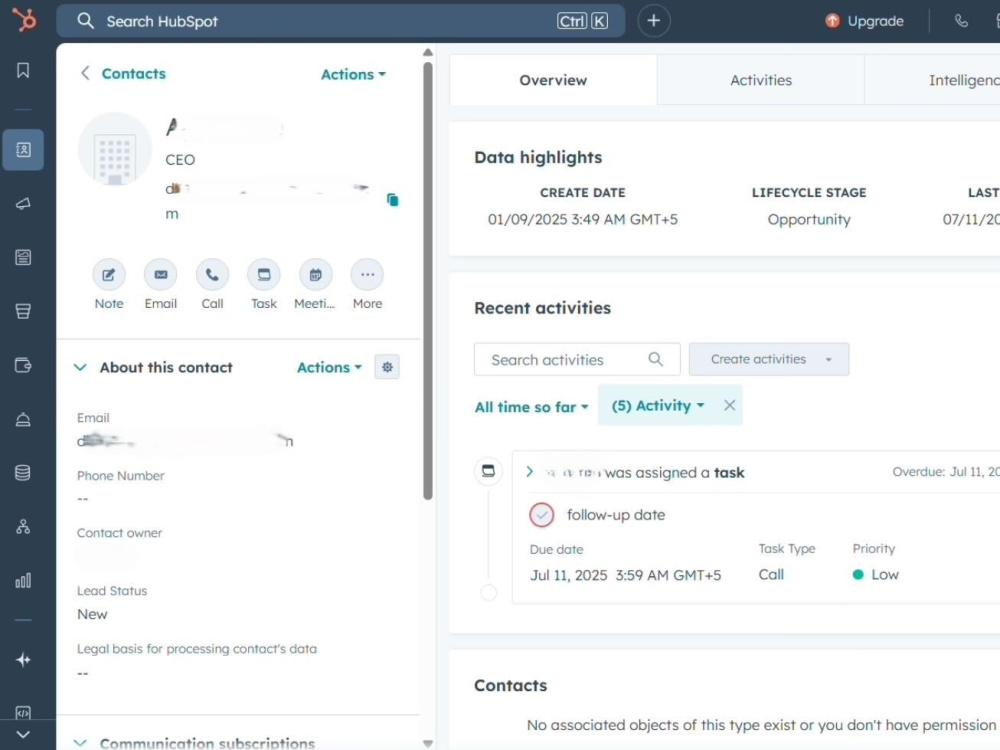Image resolution: width=1000 pixels, height=750 pixels.
Task: Open the calling phone icon in top bar
Action: [961, 21]
